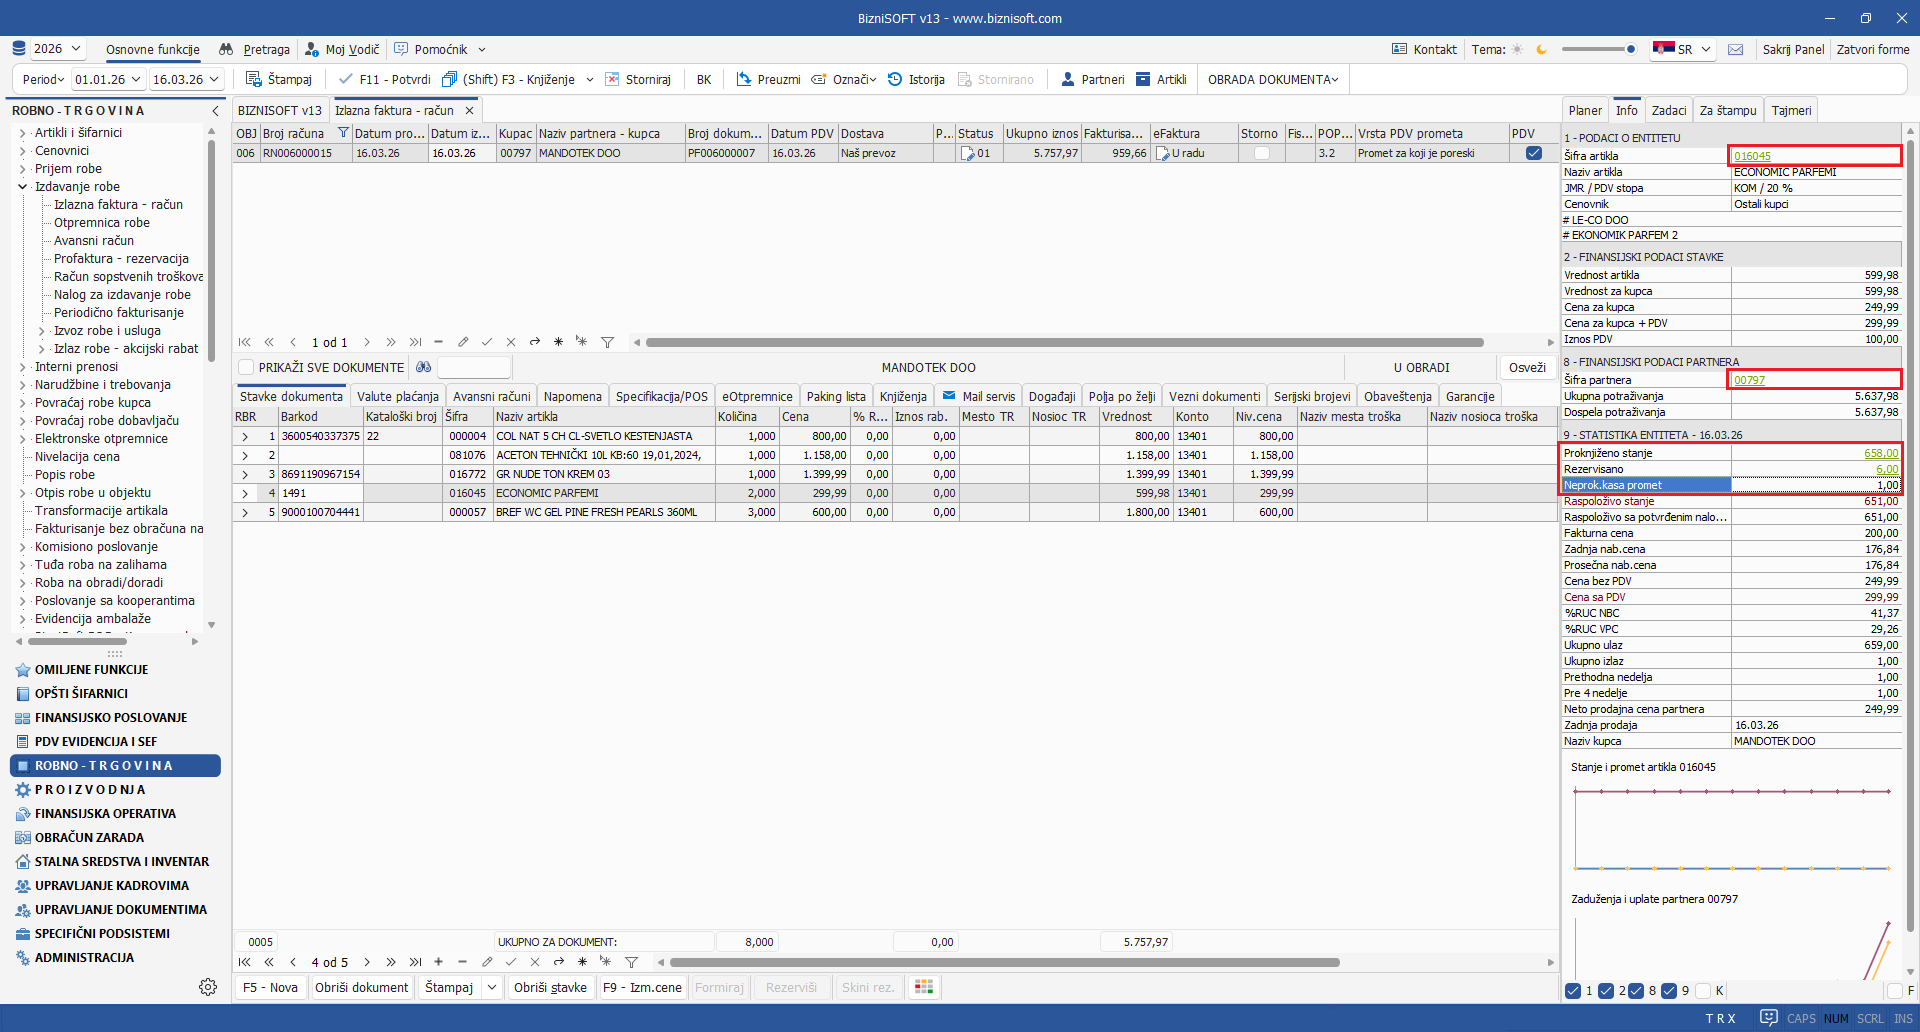Viewport: 1920px width, 1032px height.
Task: Collapse the Izdavanje robe tree node
Action: click(23, 187)
